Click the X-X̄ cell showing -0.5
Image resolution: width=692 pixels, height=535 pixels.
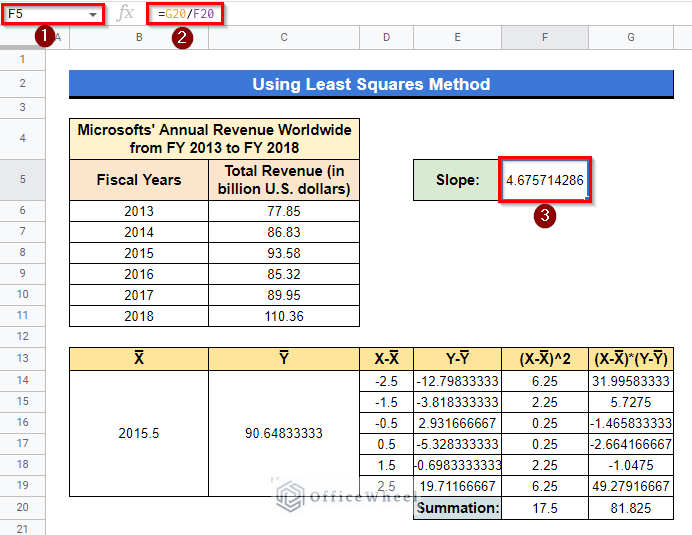tap(386, 423)
